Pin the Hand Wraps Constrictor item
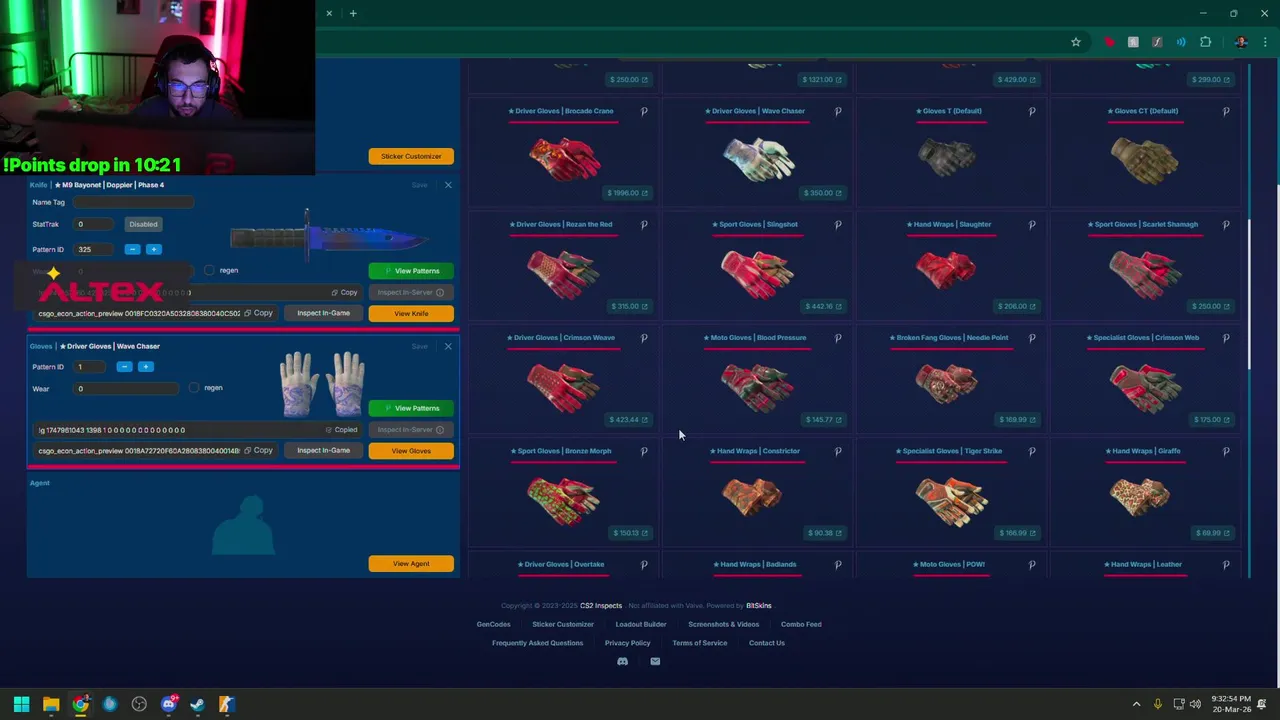 [x=838, y=451]
